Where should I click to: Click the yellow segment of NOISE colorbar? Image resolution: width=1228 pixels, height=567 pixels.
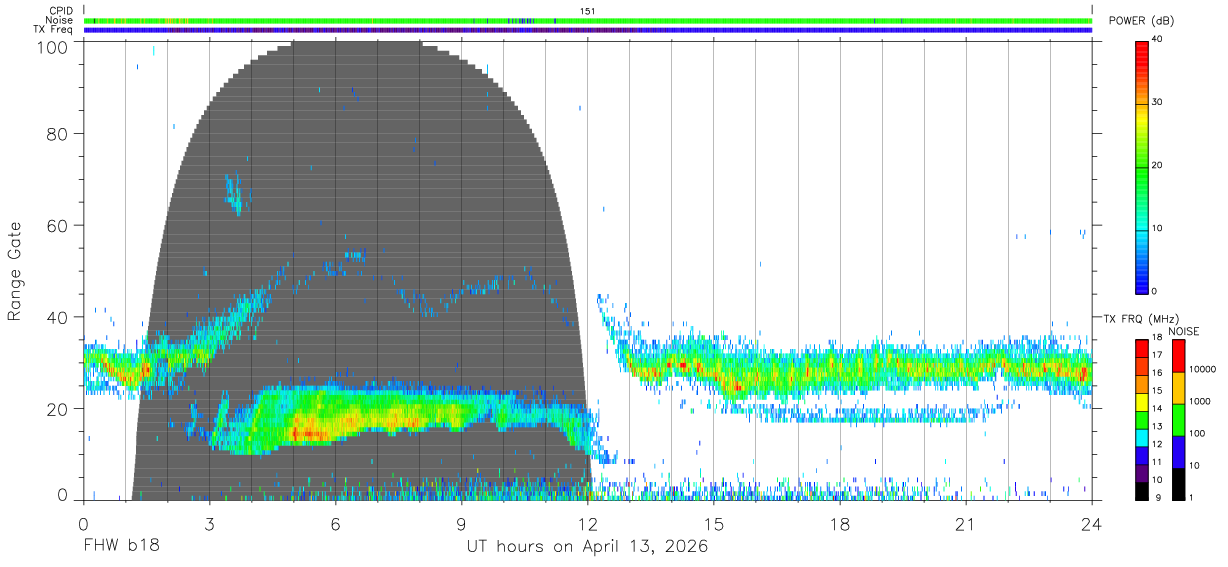1178,387
